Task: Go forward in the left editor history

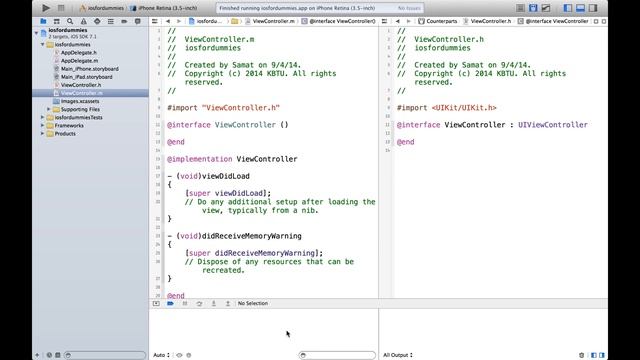Action: pos(179,21)
